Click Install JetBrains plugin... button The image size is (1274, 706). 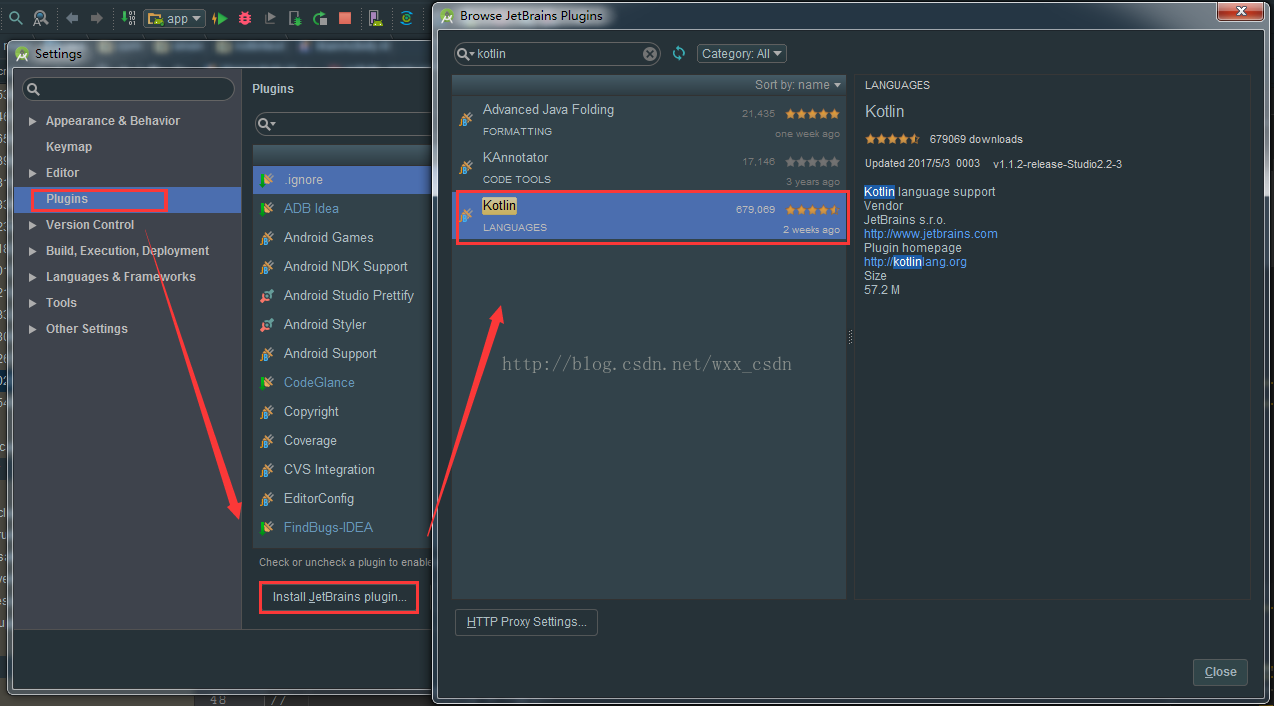click(x=339, y=597)
